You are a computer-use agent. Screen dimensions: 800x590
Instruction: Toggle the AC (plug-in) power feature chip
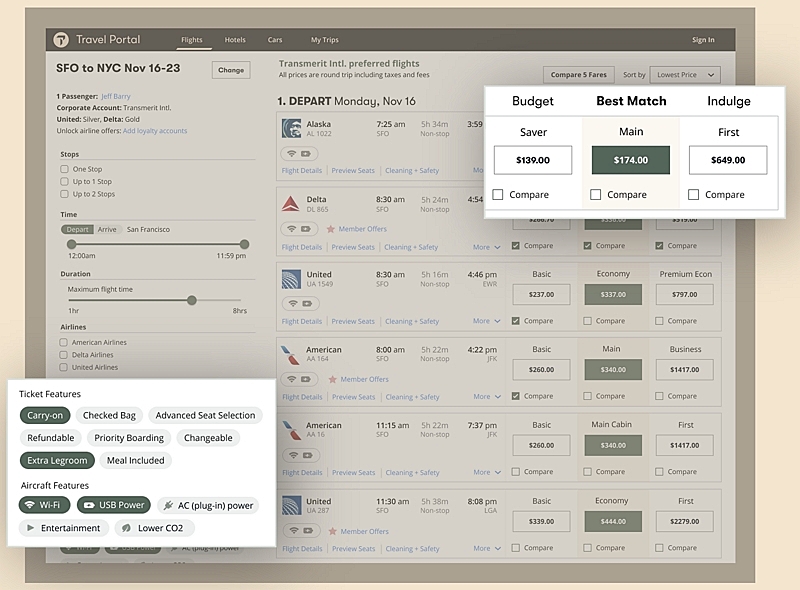(208, 505)
